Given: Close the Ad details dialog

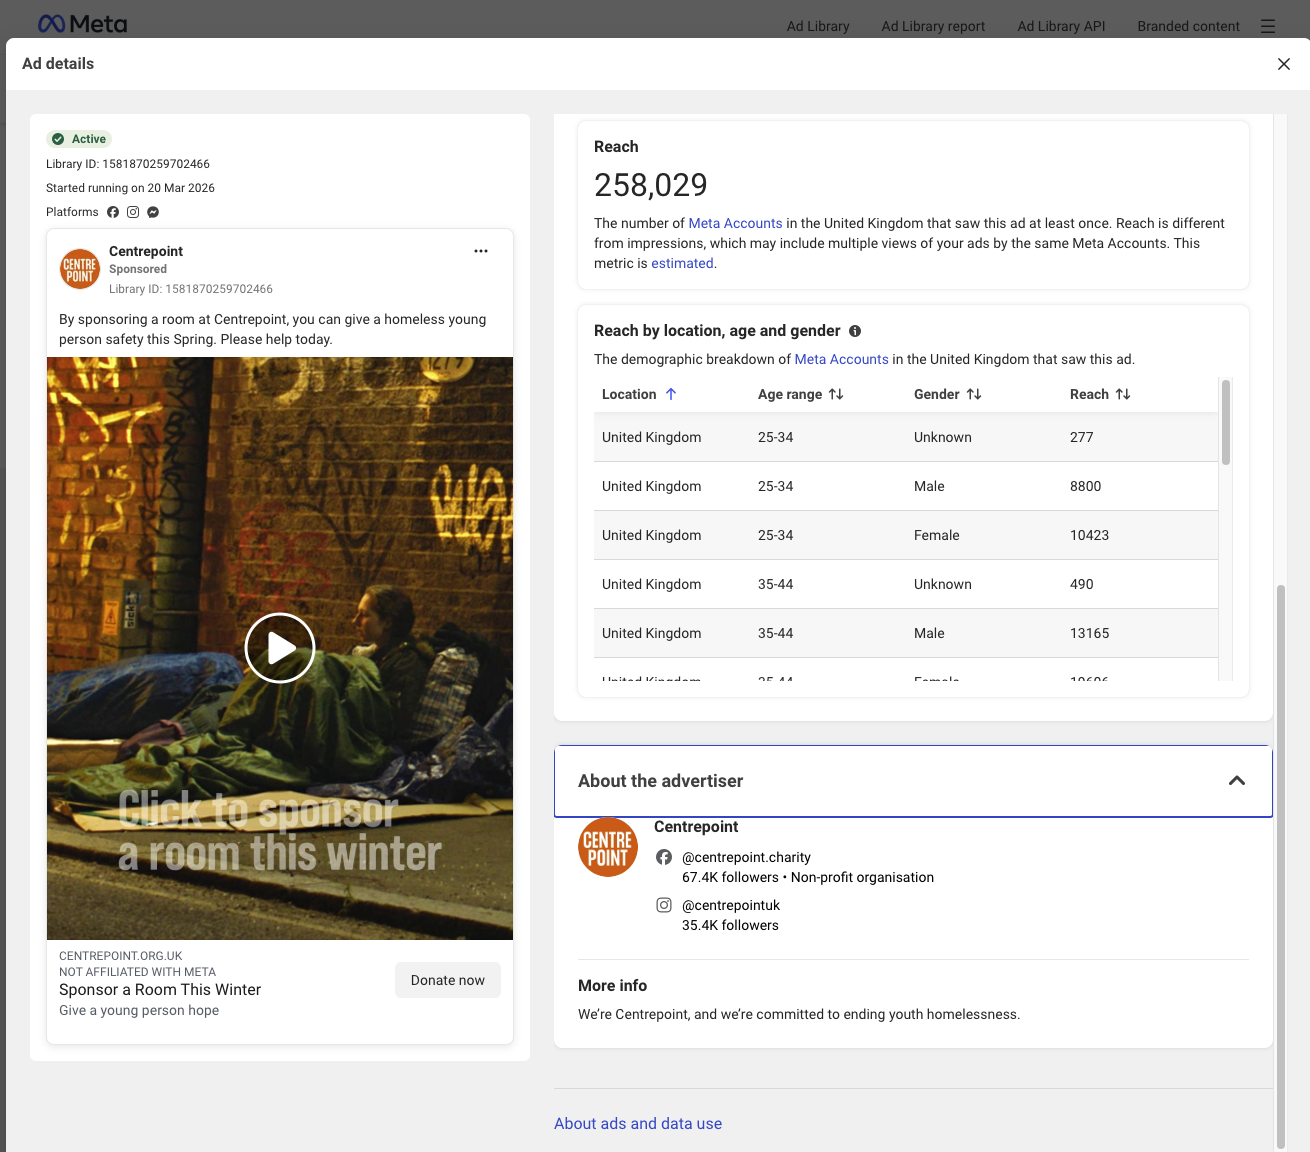Looking at the screenshot, I should 1284,64.
